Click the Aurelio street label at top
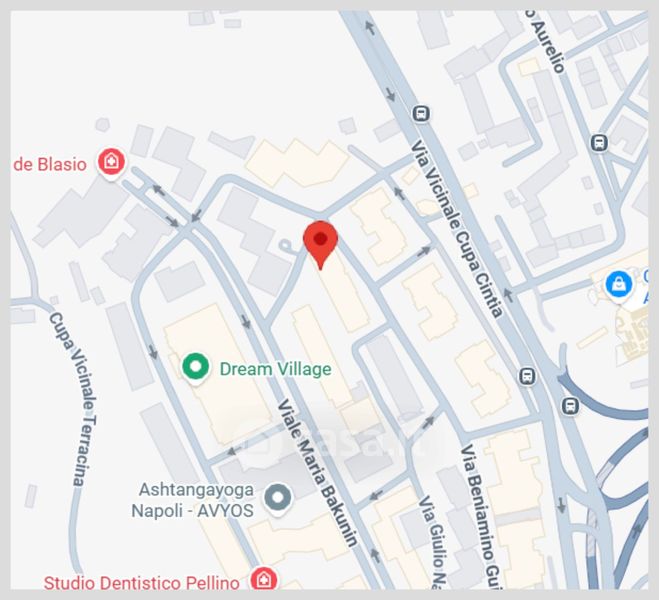The image size is (659, 600). tap(546, 41)
